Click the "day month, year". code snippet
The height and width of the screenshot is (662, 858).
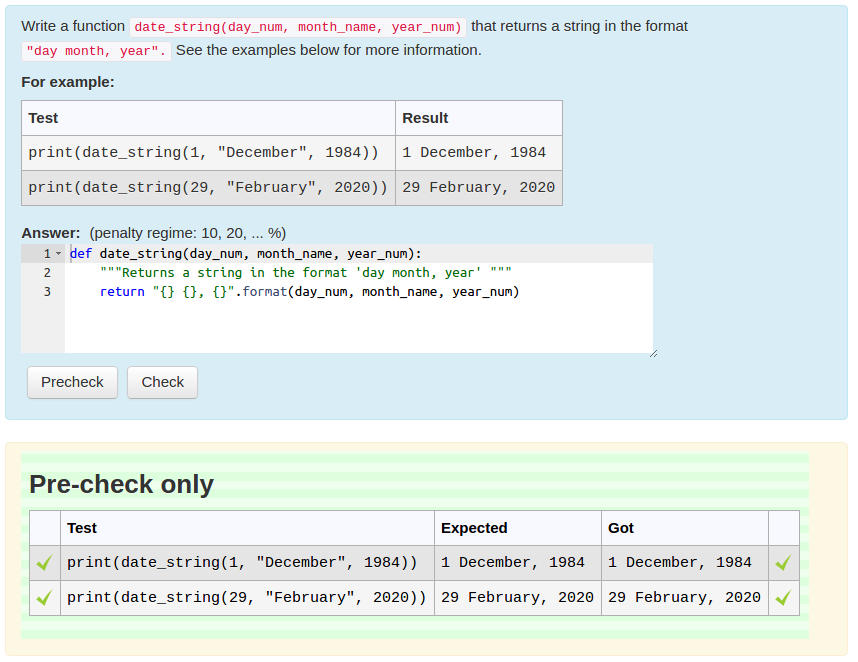(x=96, y=51)
